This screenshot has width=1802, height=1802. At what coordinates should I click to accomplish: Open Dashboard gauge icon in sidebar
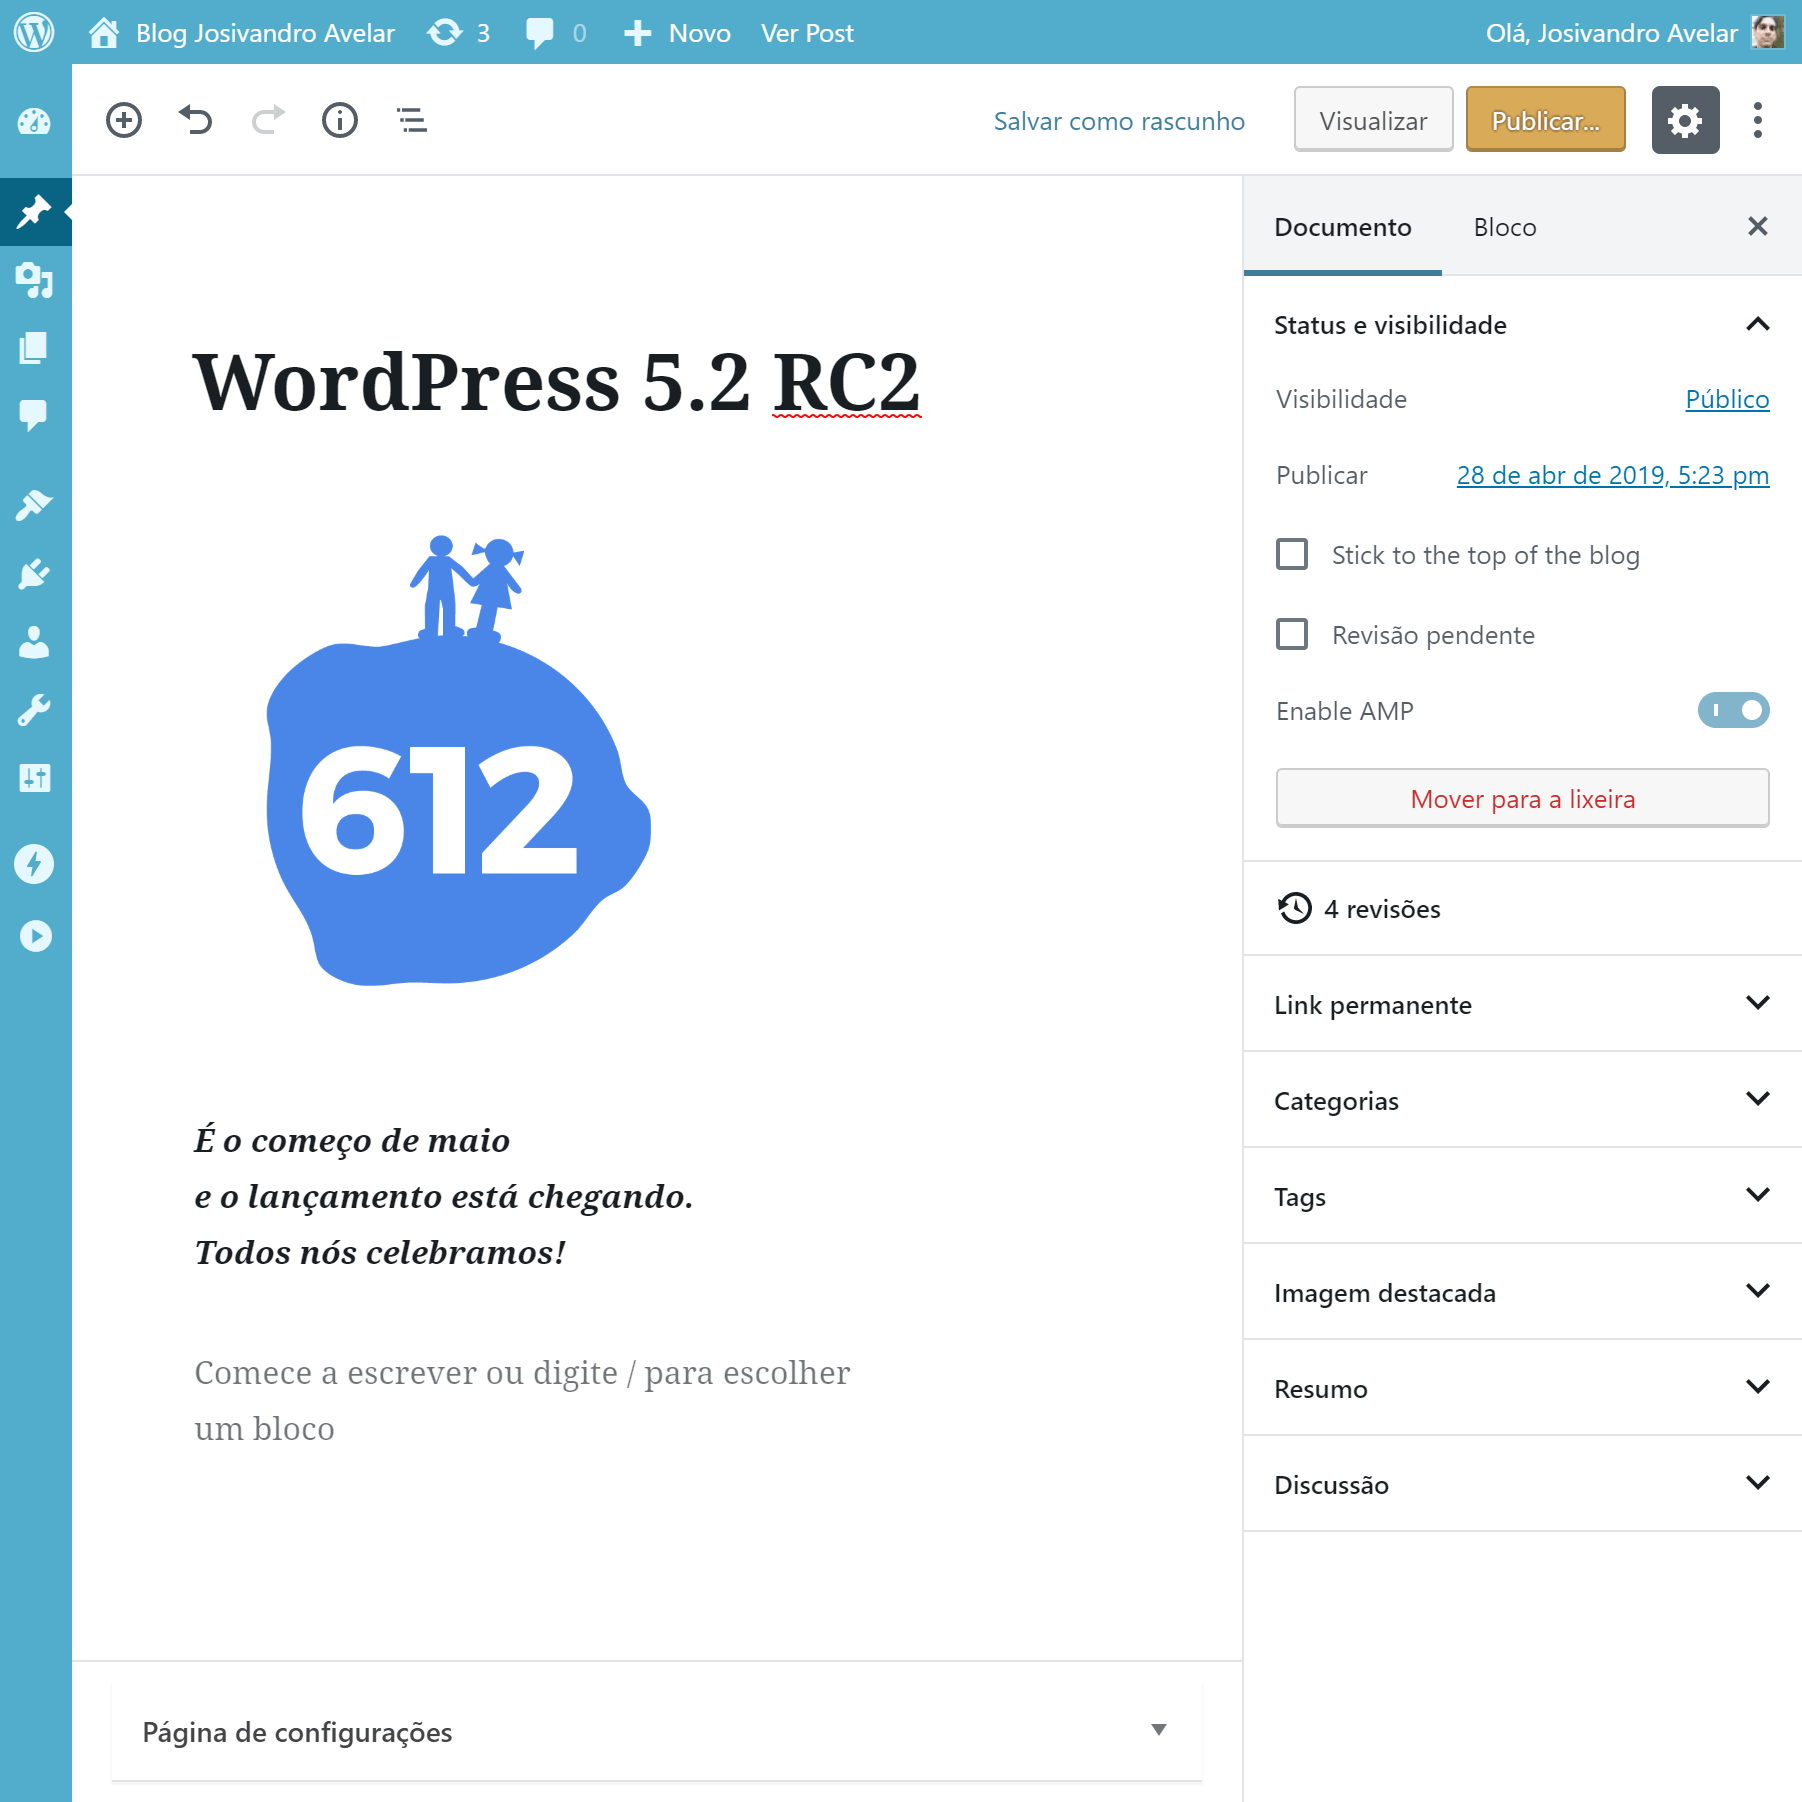(34, 121)
